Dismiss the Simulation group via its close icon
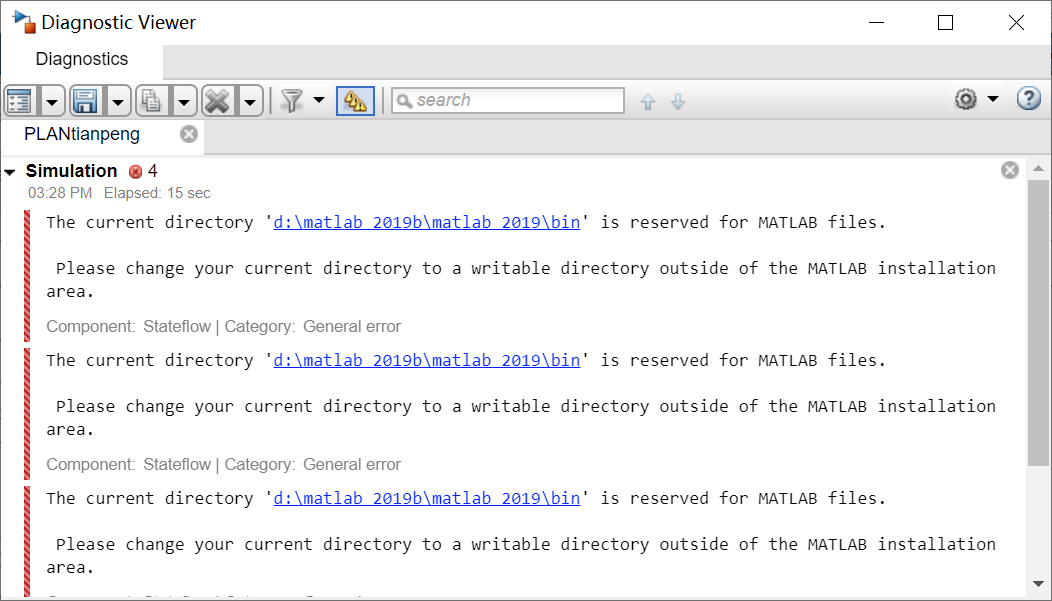The image size is (1052, 601). [x=1009, y=170]
